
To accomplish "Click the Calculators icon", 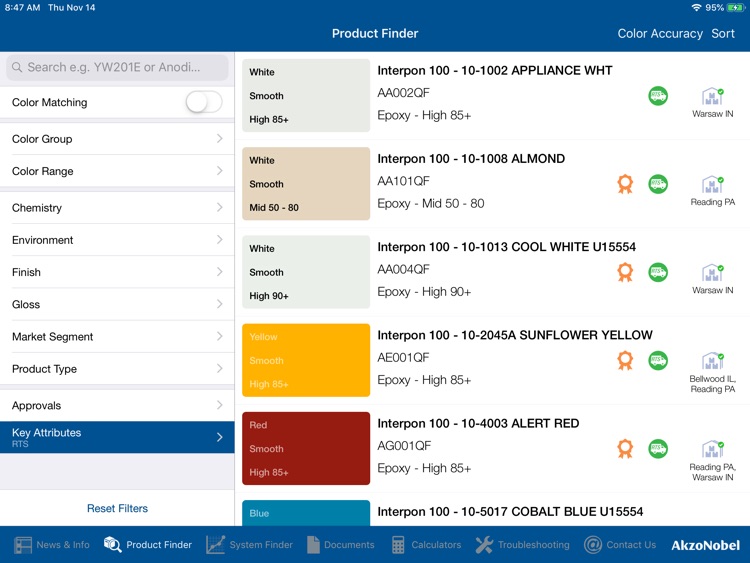I will pos(398,544).
